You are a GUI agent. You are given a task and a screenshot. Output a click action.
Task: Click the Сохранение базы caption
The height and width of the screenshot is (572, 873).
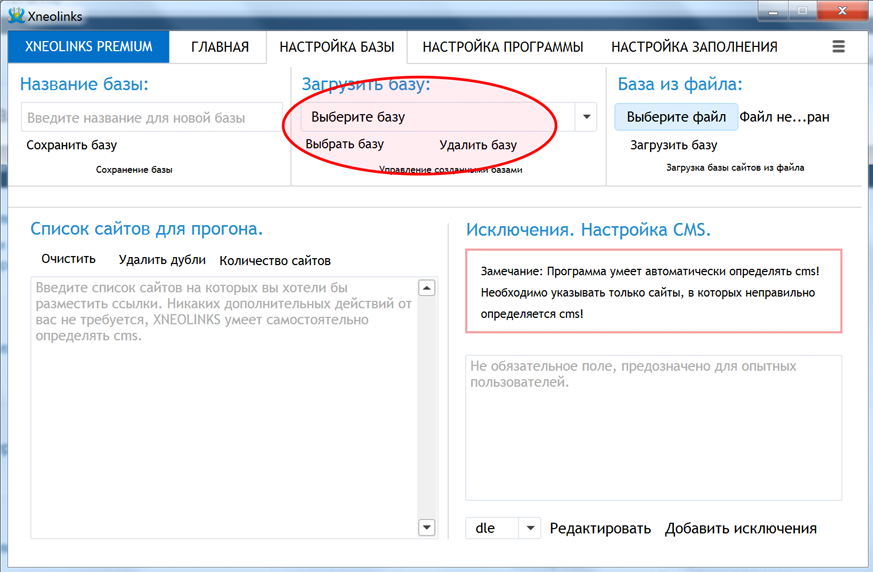click(134, 170)
